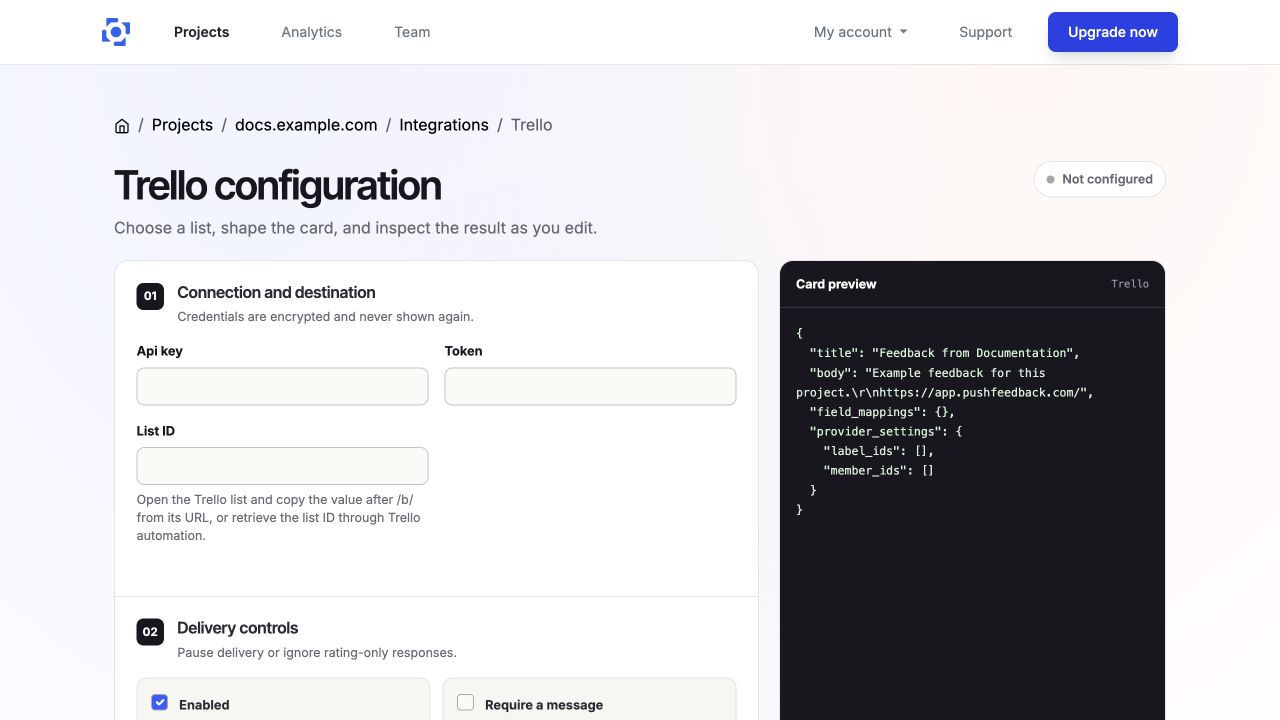Click the Not configured status badge

[1099, 179]
